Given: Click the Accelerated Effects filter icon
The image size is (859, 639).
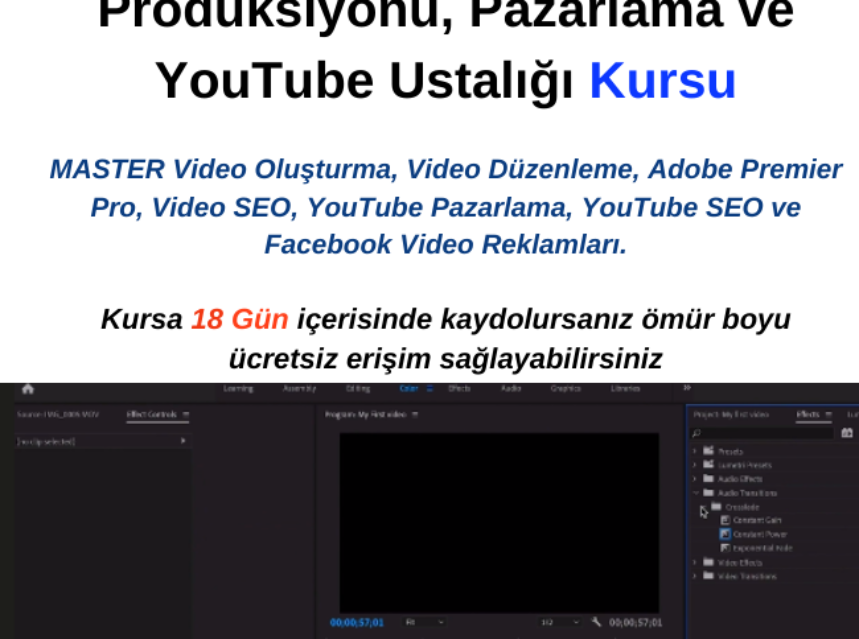Looking at the screenshot, I should tap(847, 433).
